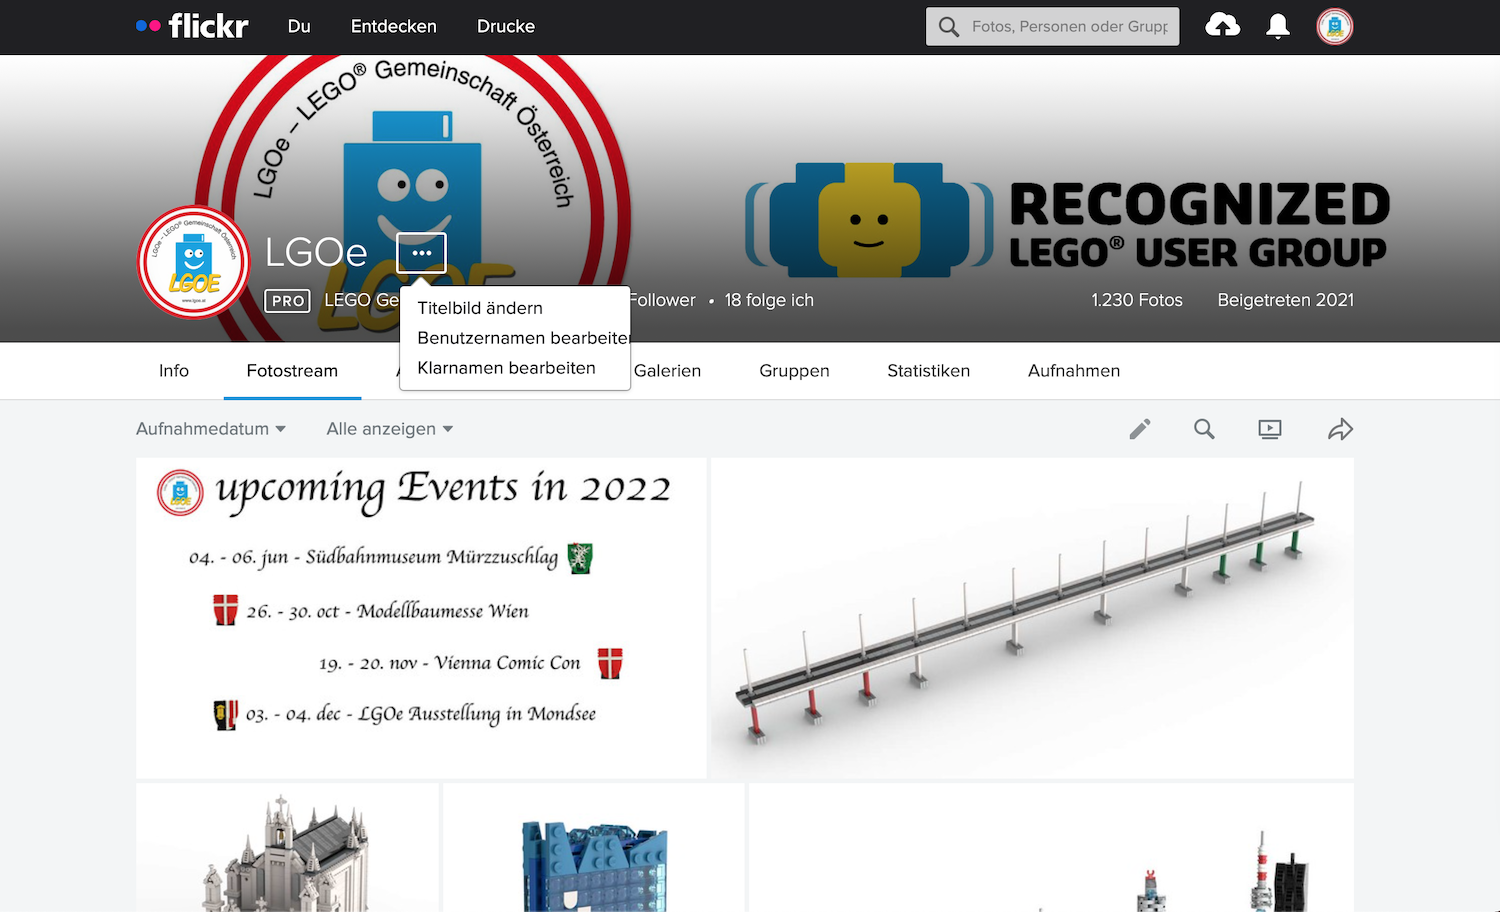
Task: Click the LGOe profile picture
Action: (194, 262)
